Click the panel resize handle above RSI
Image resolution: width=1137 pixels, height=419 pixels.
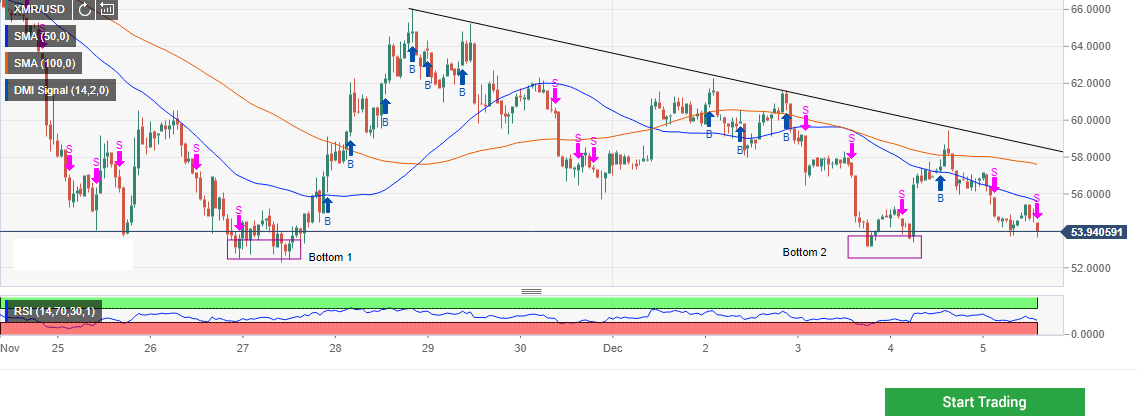point(531,291)
